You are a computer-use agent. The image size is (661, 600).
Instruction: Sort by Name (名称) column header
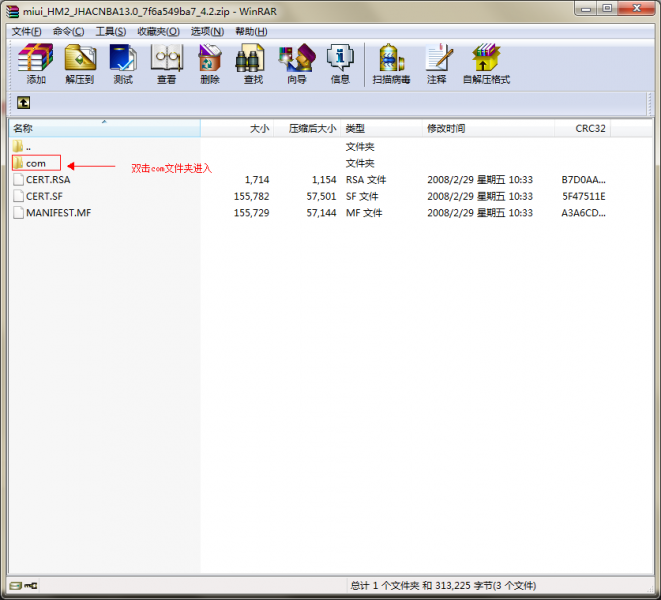[x=105, y=128]
